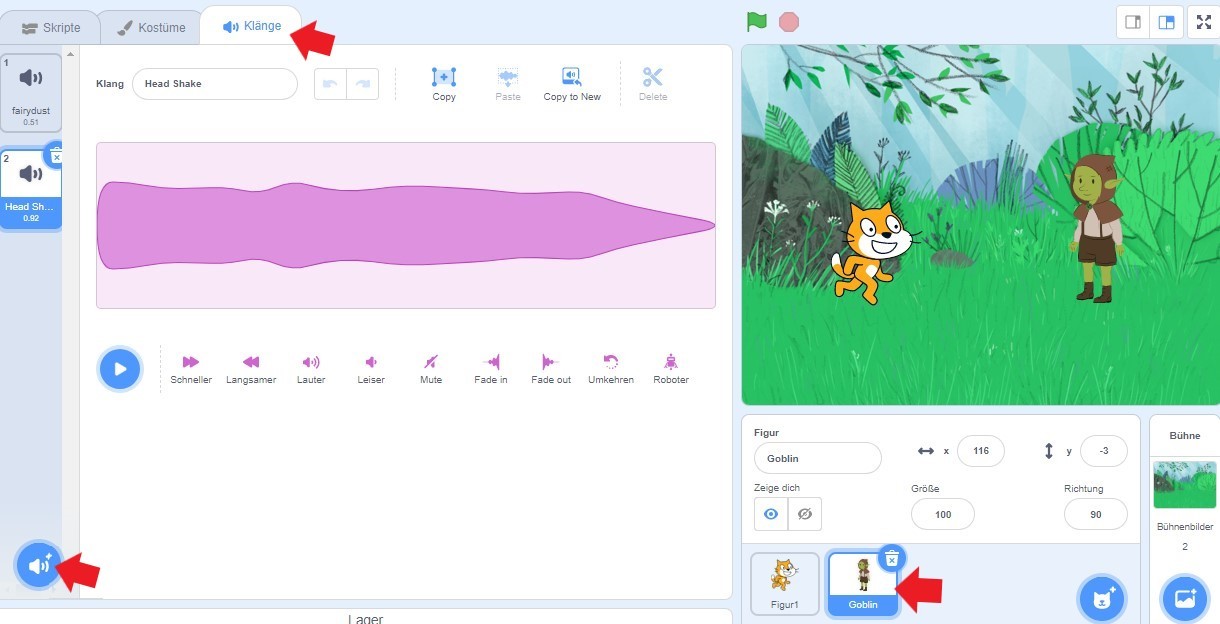Click the Copy sound tool
1220x624 pixels.
(444, 84)
